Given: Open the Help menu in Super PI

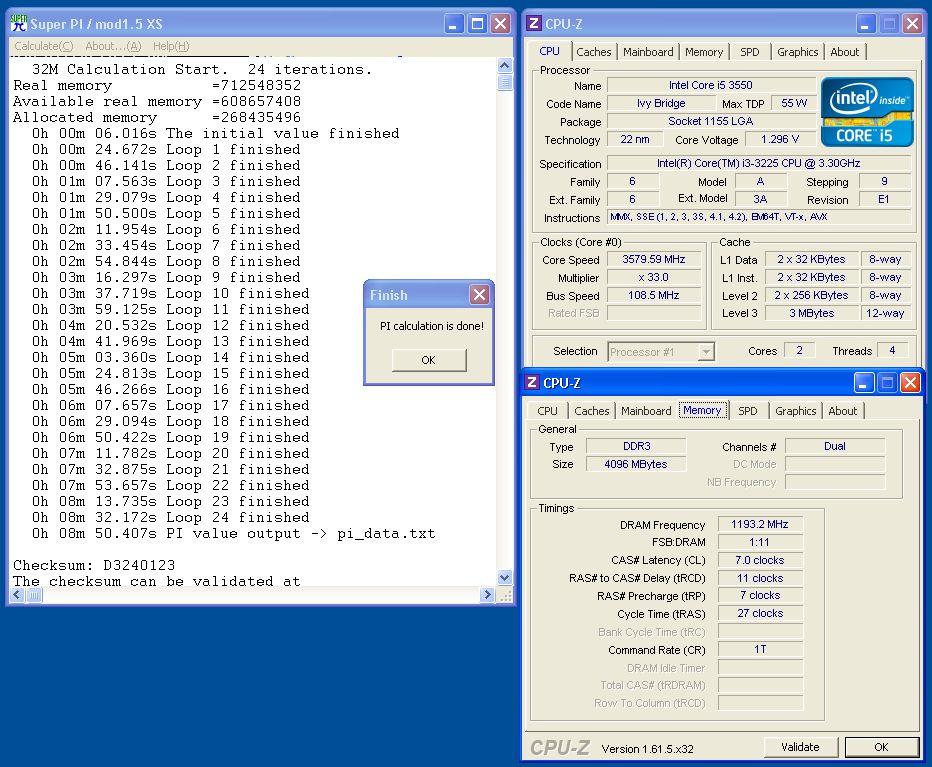Looking at the screenshot, I should click(171, 46).
